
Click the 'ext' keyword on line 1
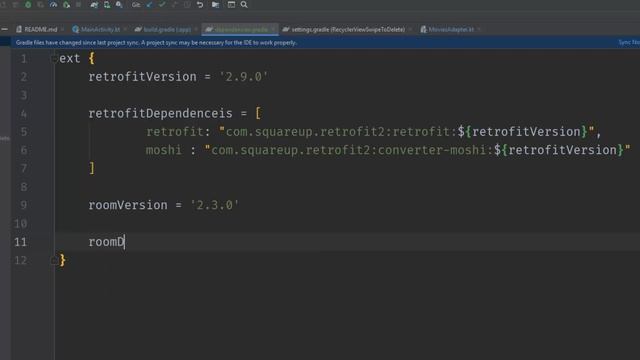pyautogui.click(x=70, y=59)
